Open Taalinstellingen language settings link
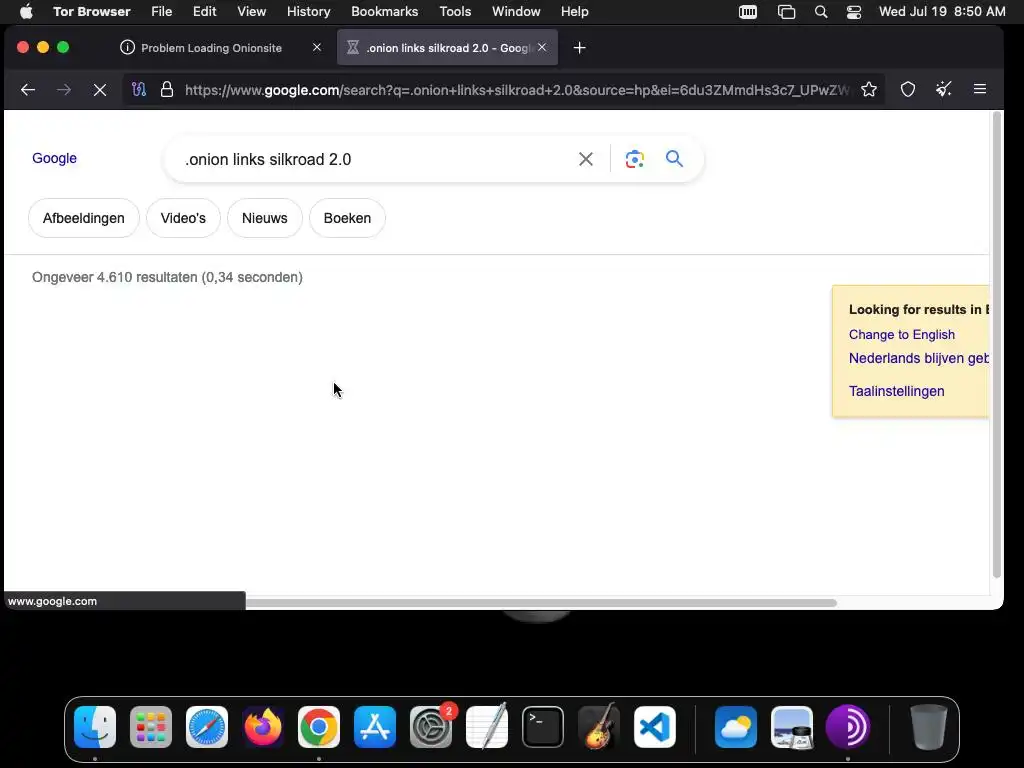 click(897, 391)
